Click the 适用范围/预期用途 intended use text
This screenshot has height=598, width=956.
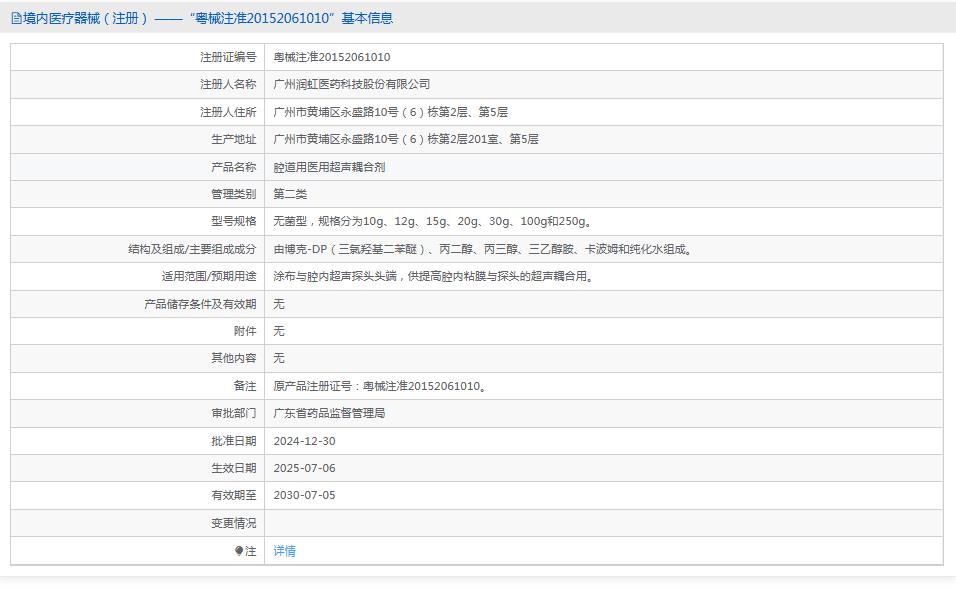tap(434, 276)
